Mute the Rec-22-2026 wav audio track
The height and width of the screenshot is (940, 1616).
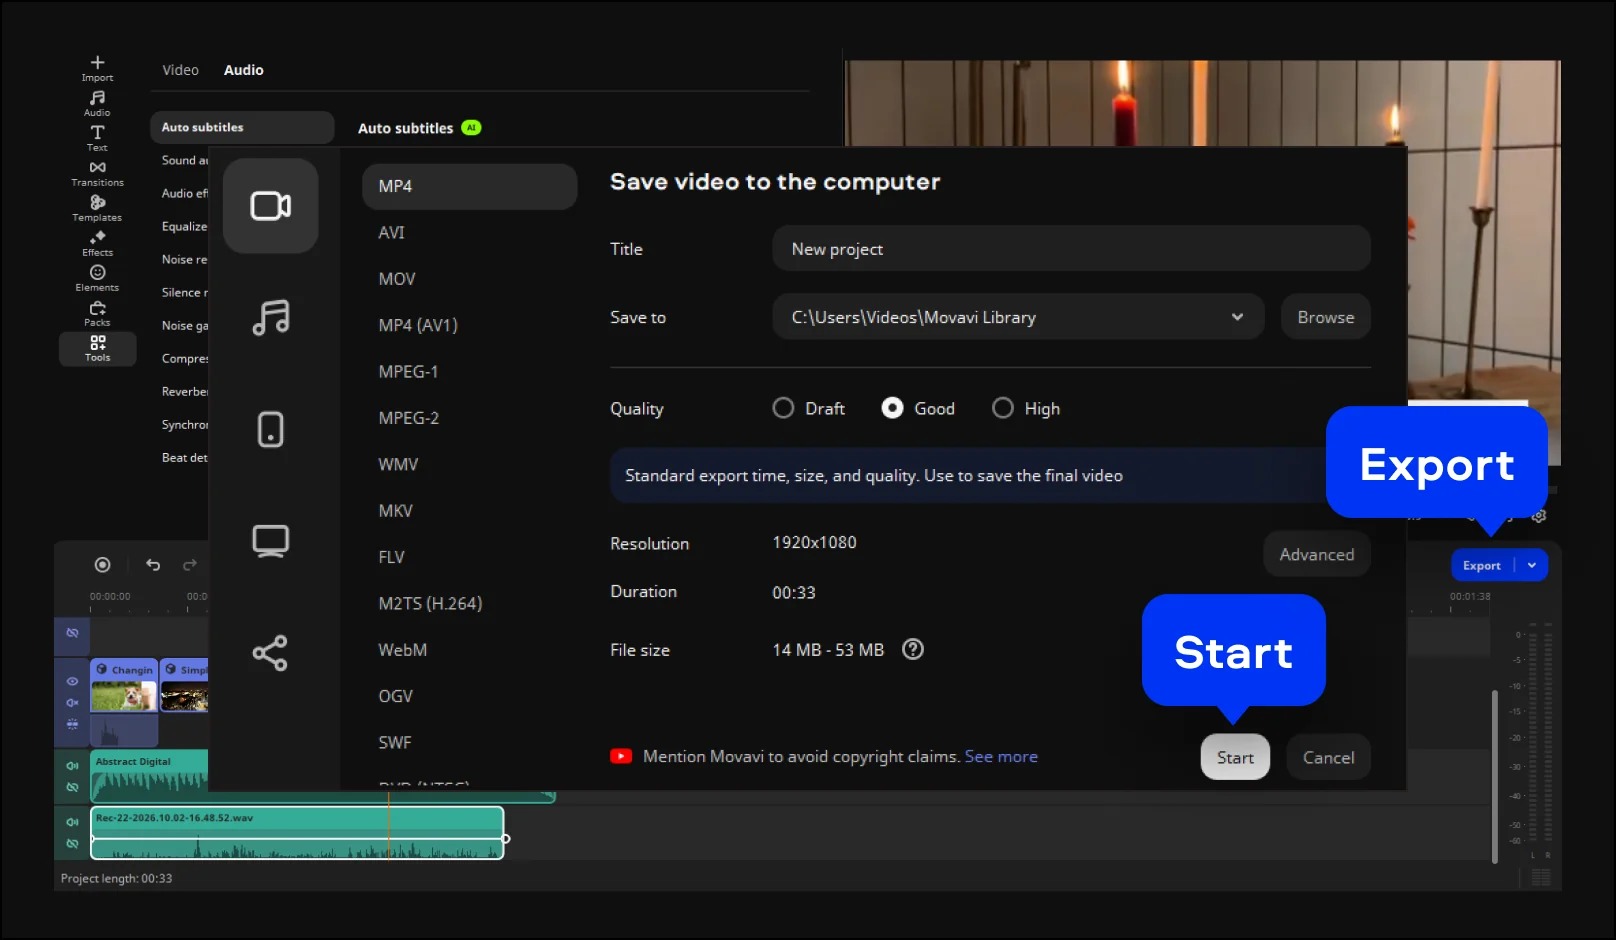(72, 822)
